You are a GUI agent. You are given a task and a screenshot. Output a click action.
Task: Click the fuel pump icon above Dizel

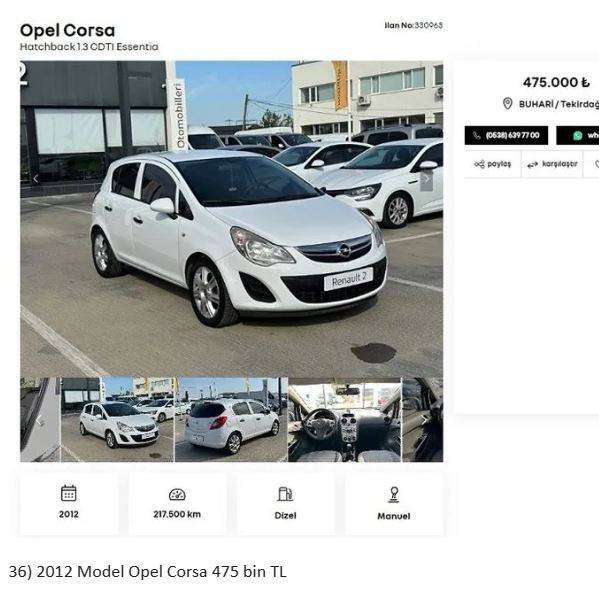(x=285, y=494)
